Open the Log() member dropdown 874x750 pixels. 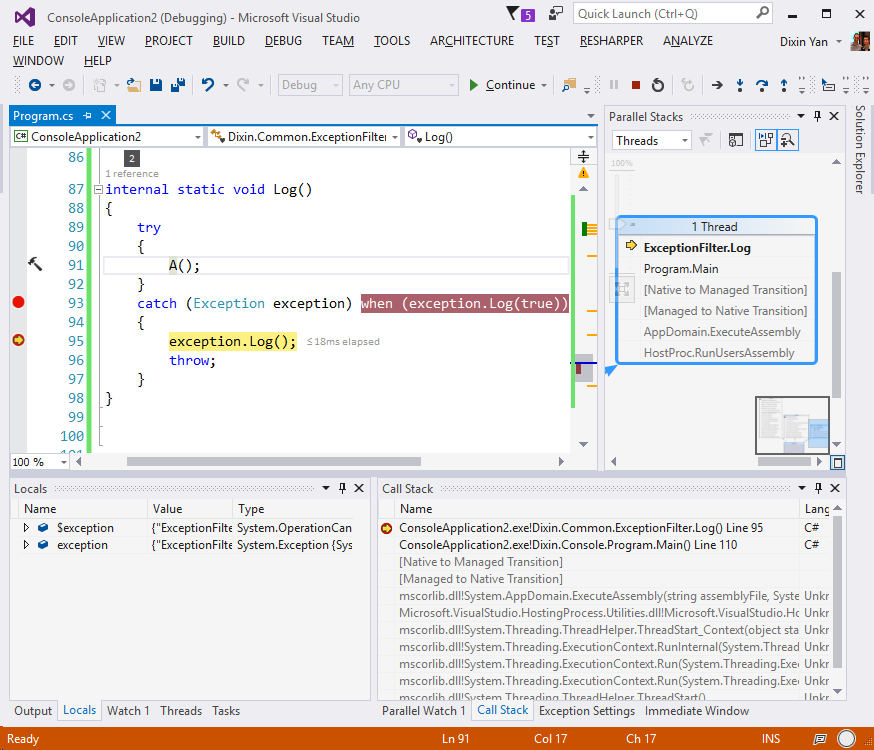(500, 137)
